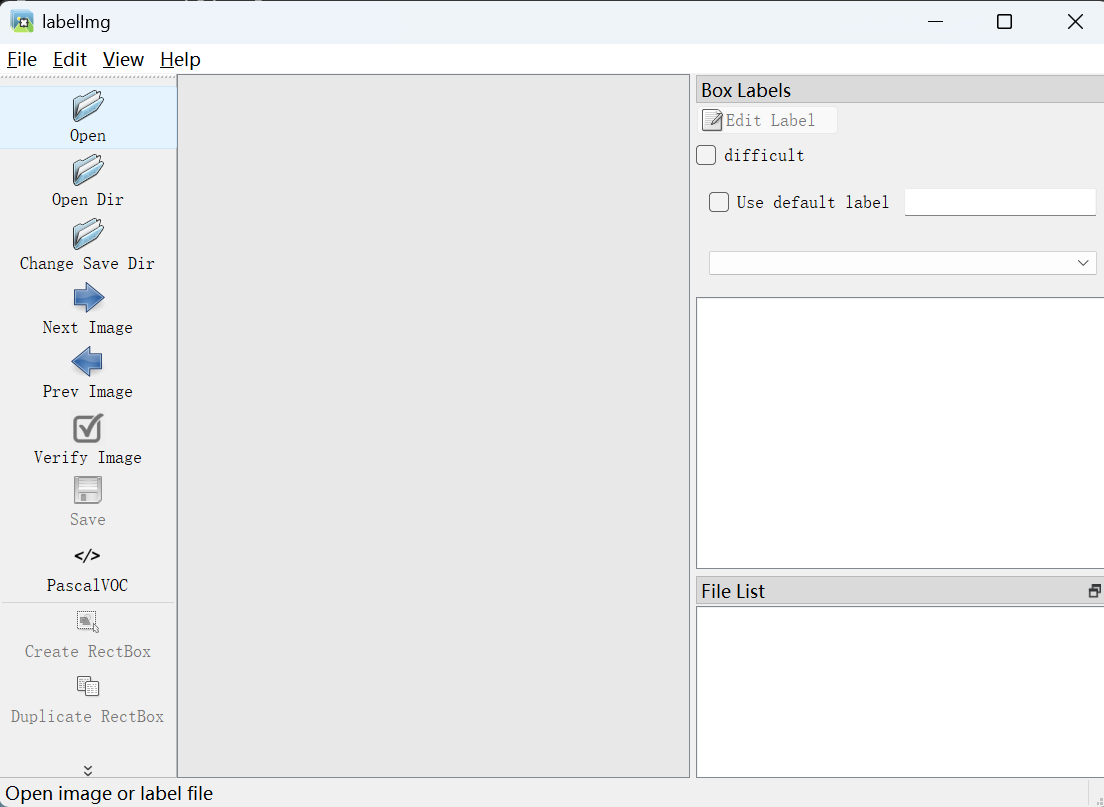Expand the label filter combo box
1104x807 pixels.
point(902,263)
